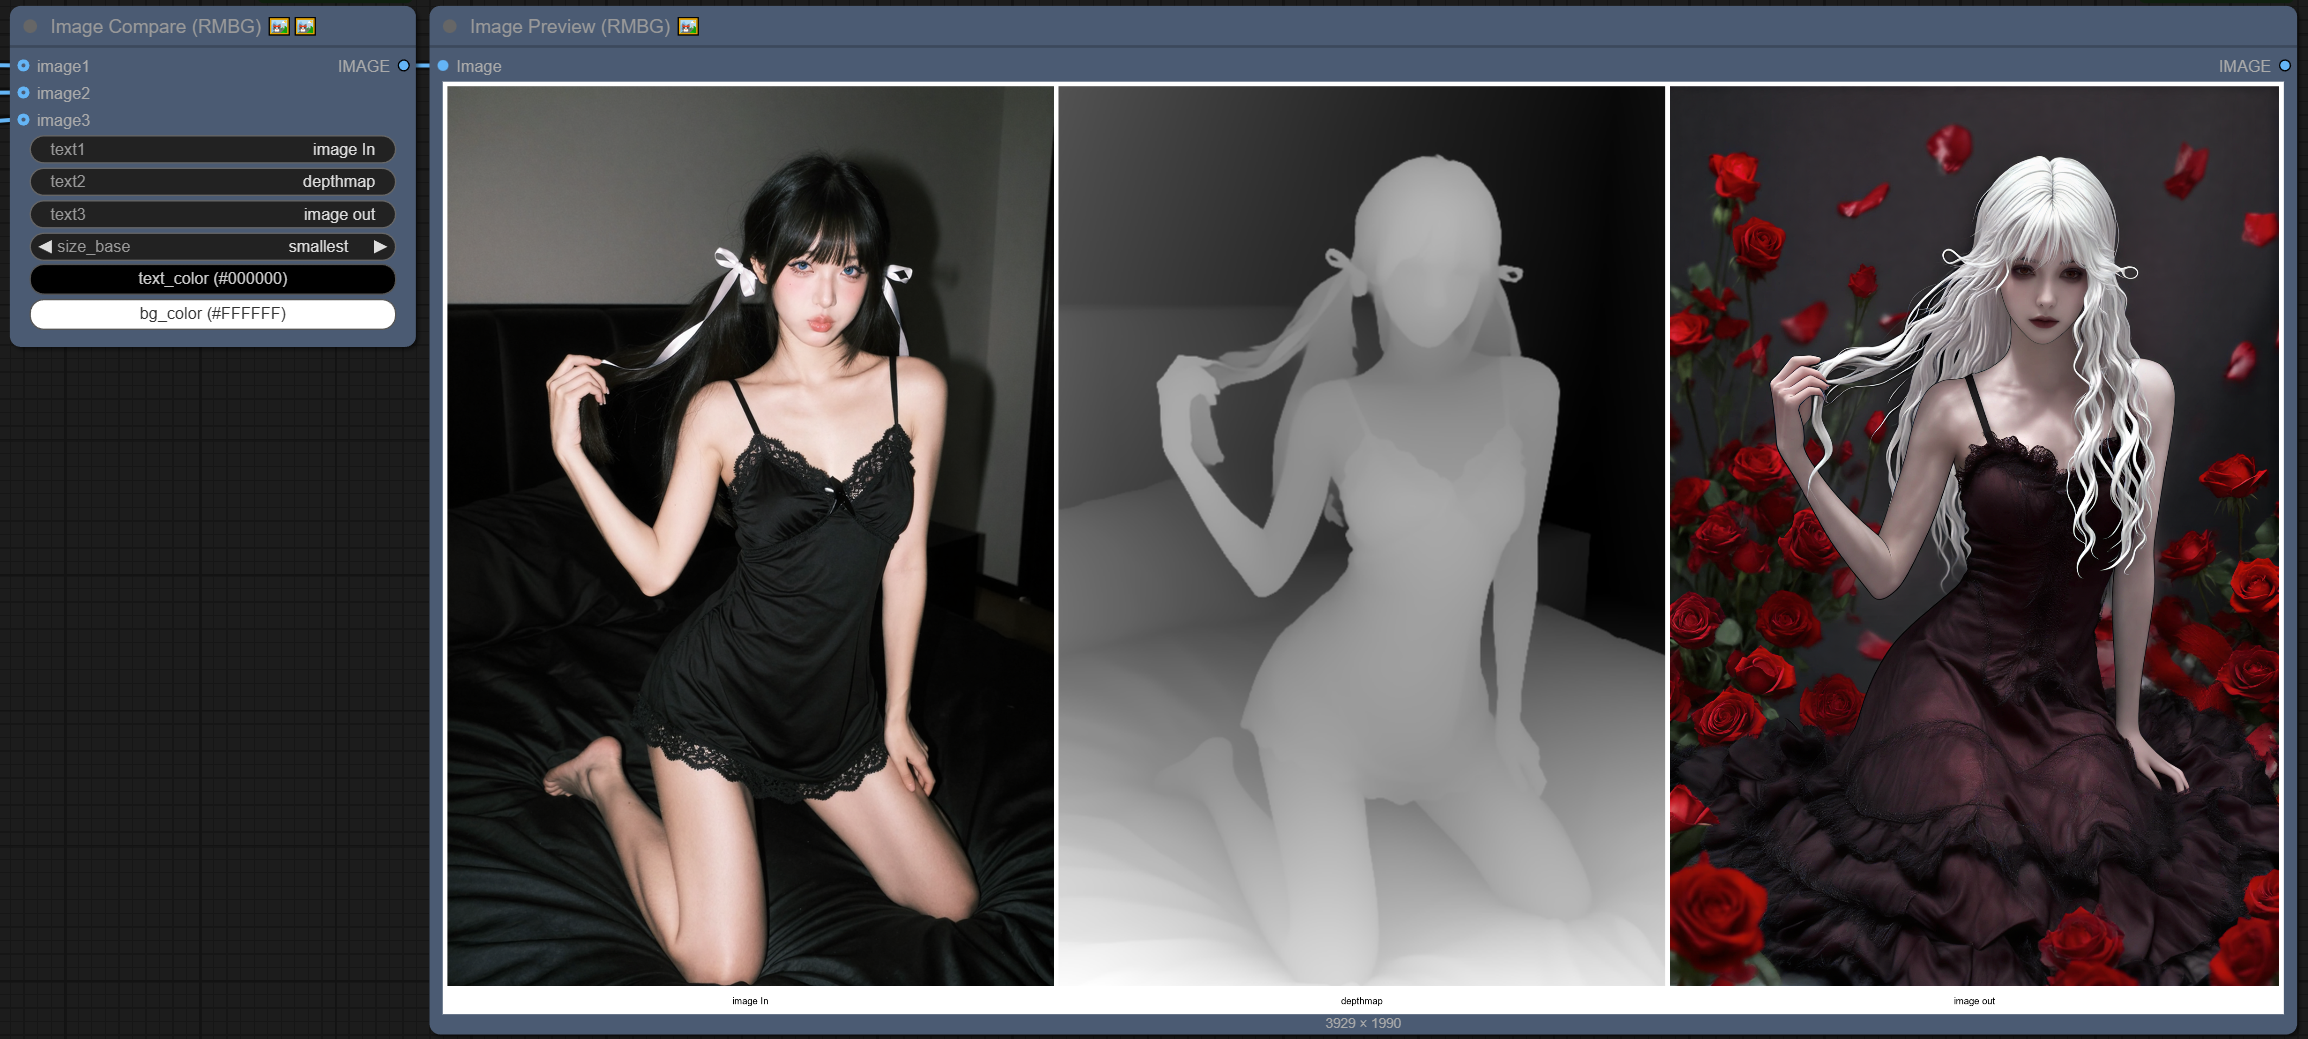This screenshot has width=2308, height=1039.
Task: Click the IMAGE output socket of Image Compare
Action: tap(402, 66)
